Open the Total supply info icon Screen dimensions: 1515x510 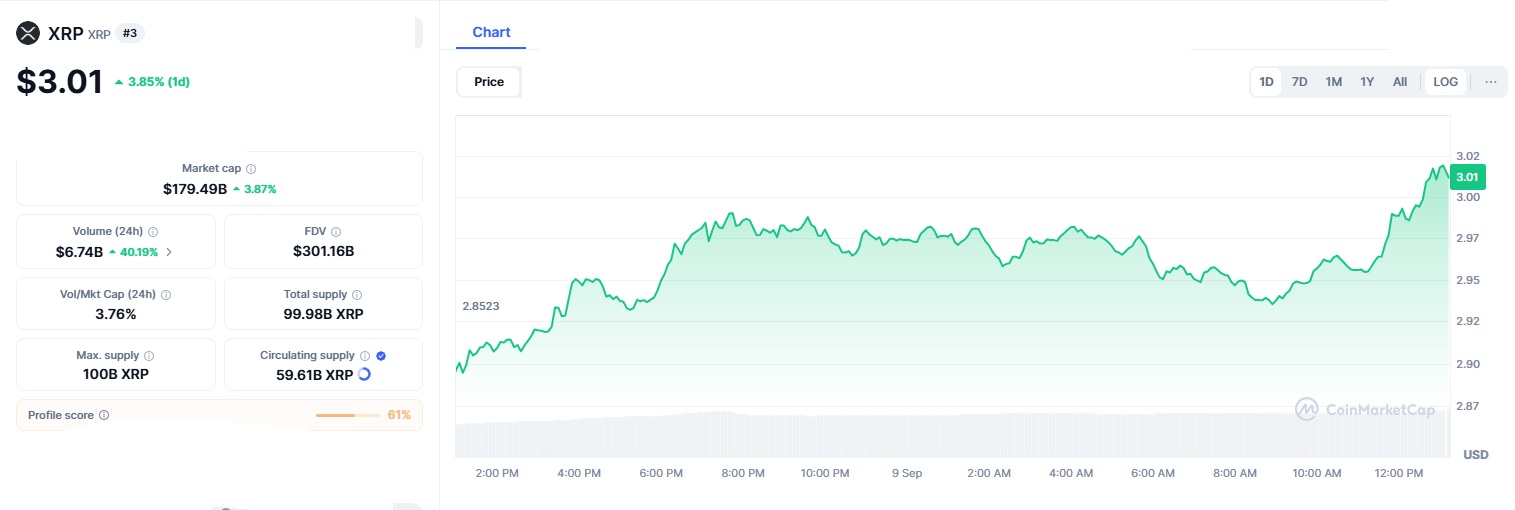[357, 295]
